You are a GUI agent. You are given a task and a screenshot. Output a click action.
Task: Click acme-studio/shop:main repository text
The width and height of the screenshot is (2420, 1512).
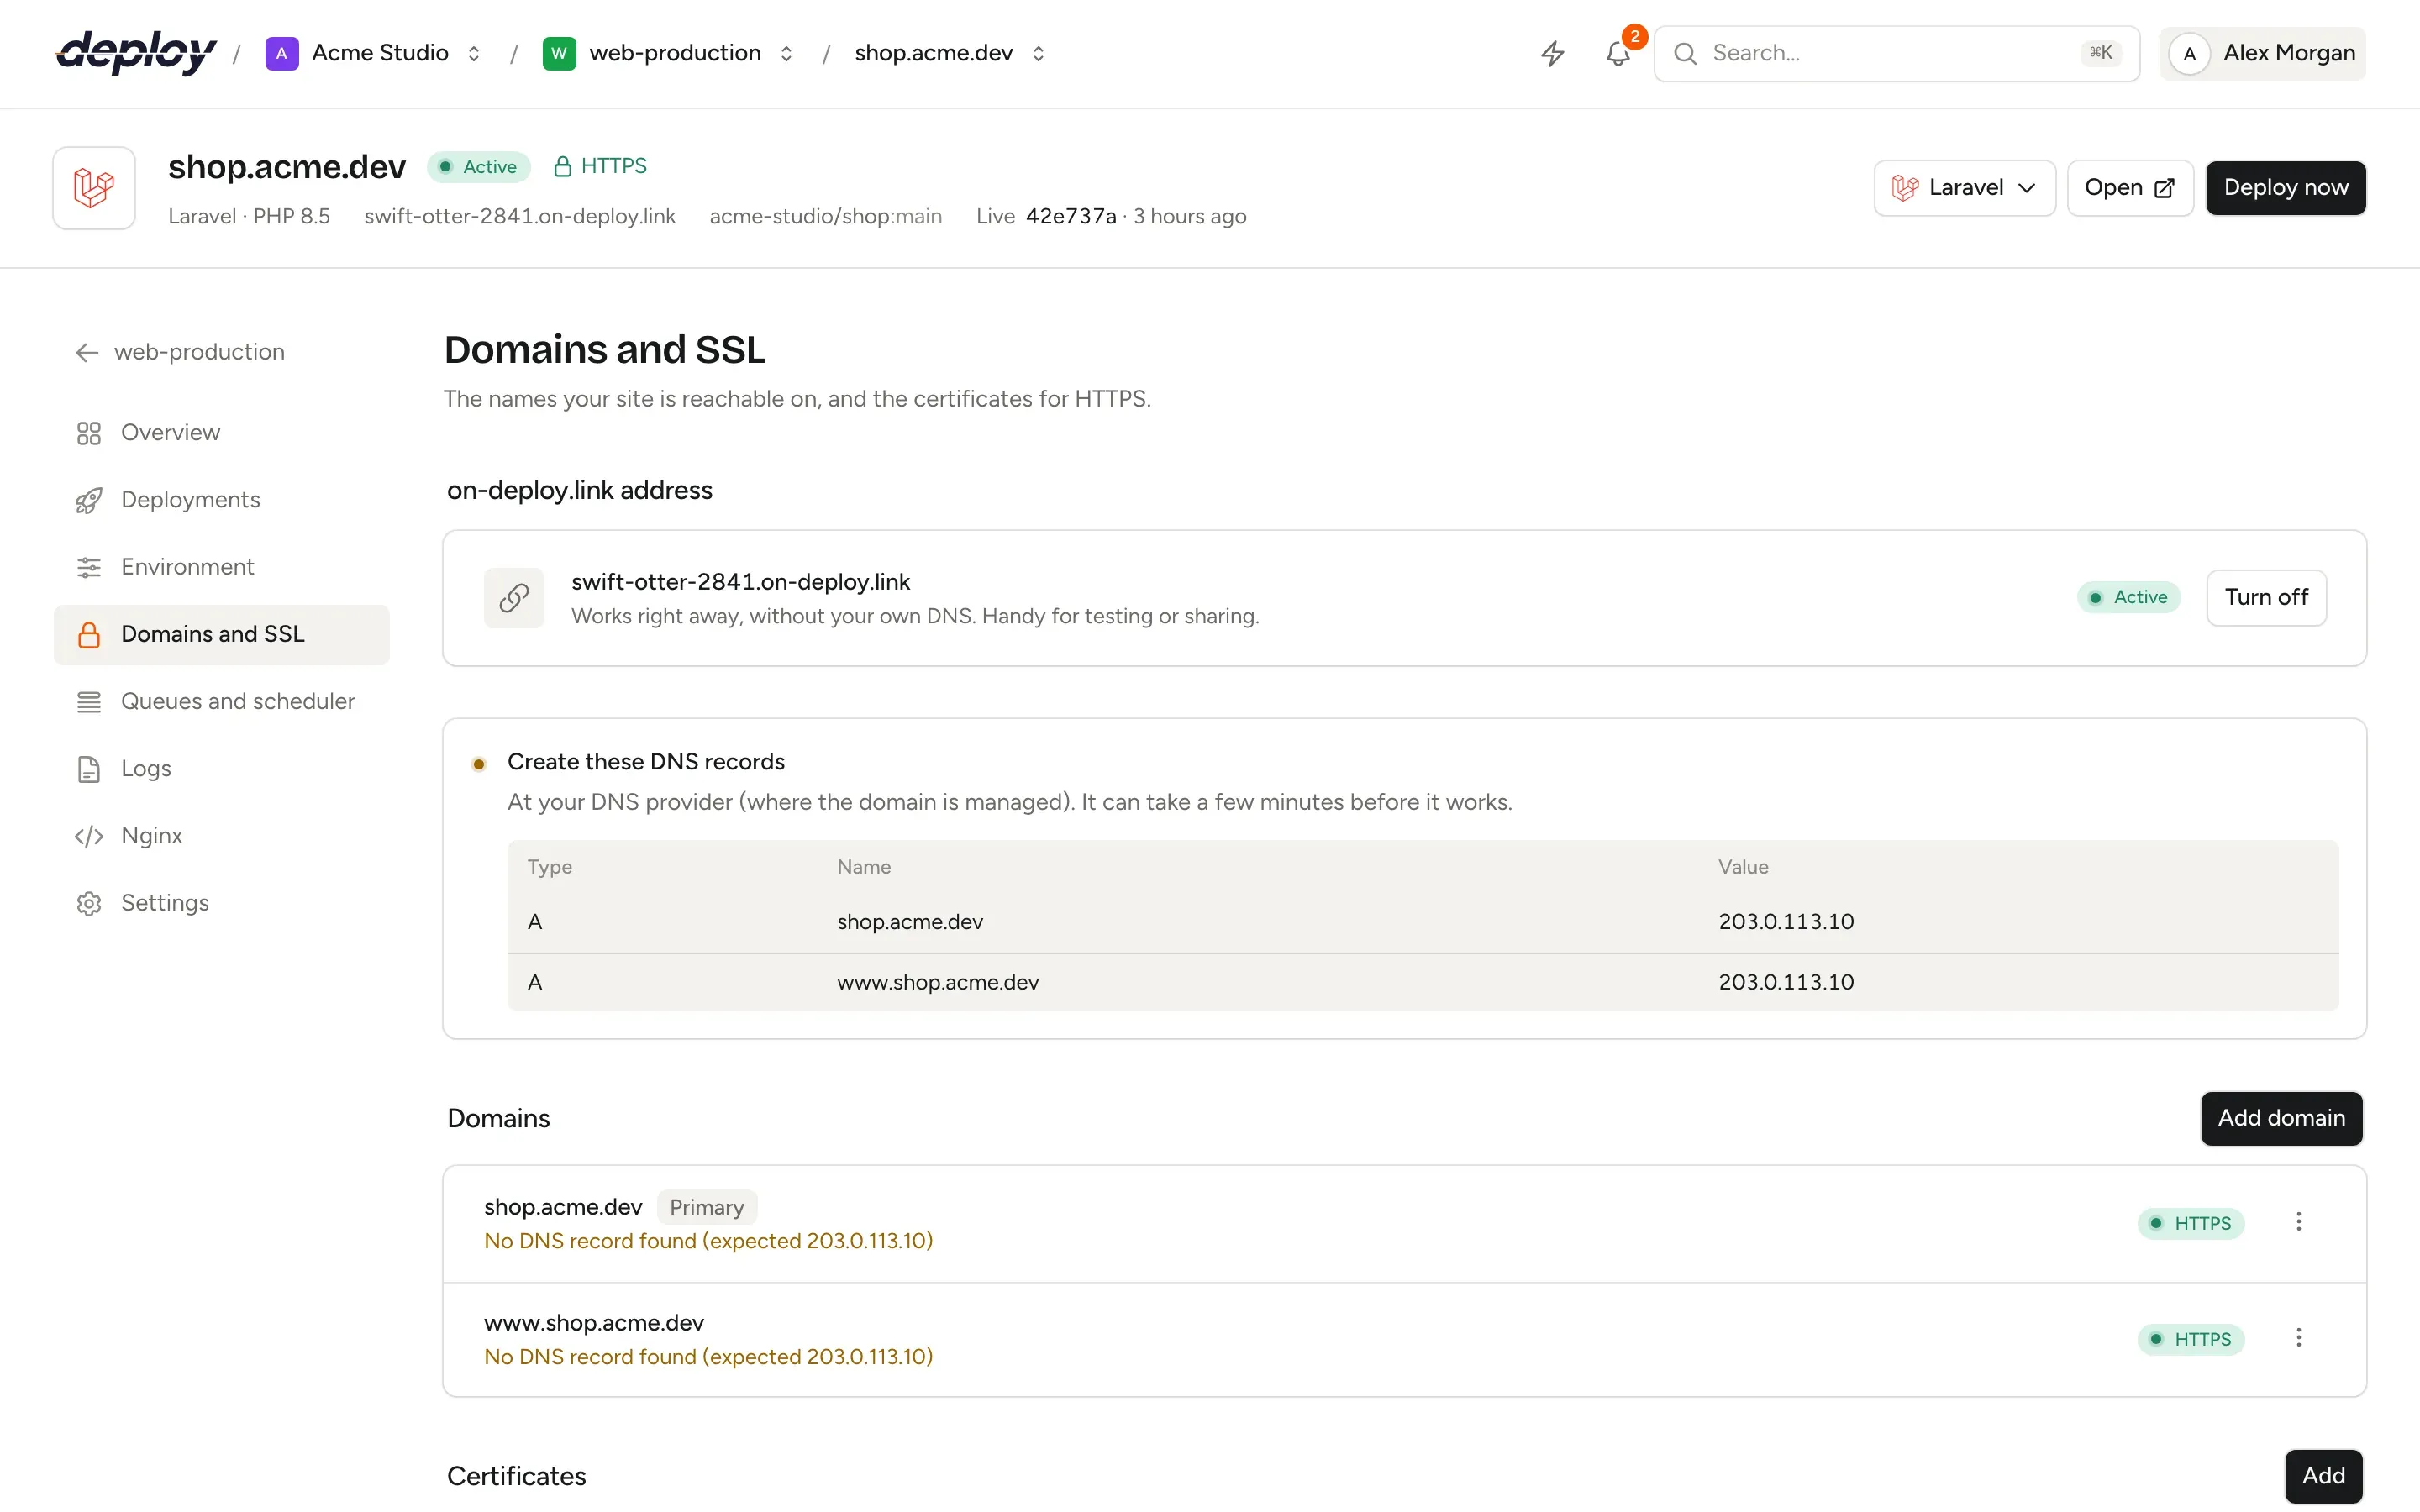coord(826,216)
